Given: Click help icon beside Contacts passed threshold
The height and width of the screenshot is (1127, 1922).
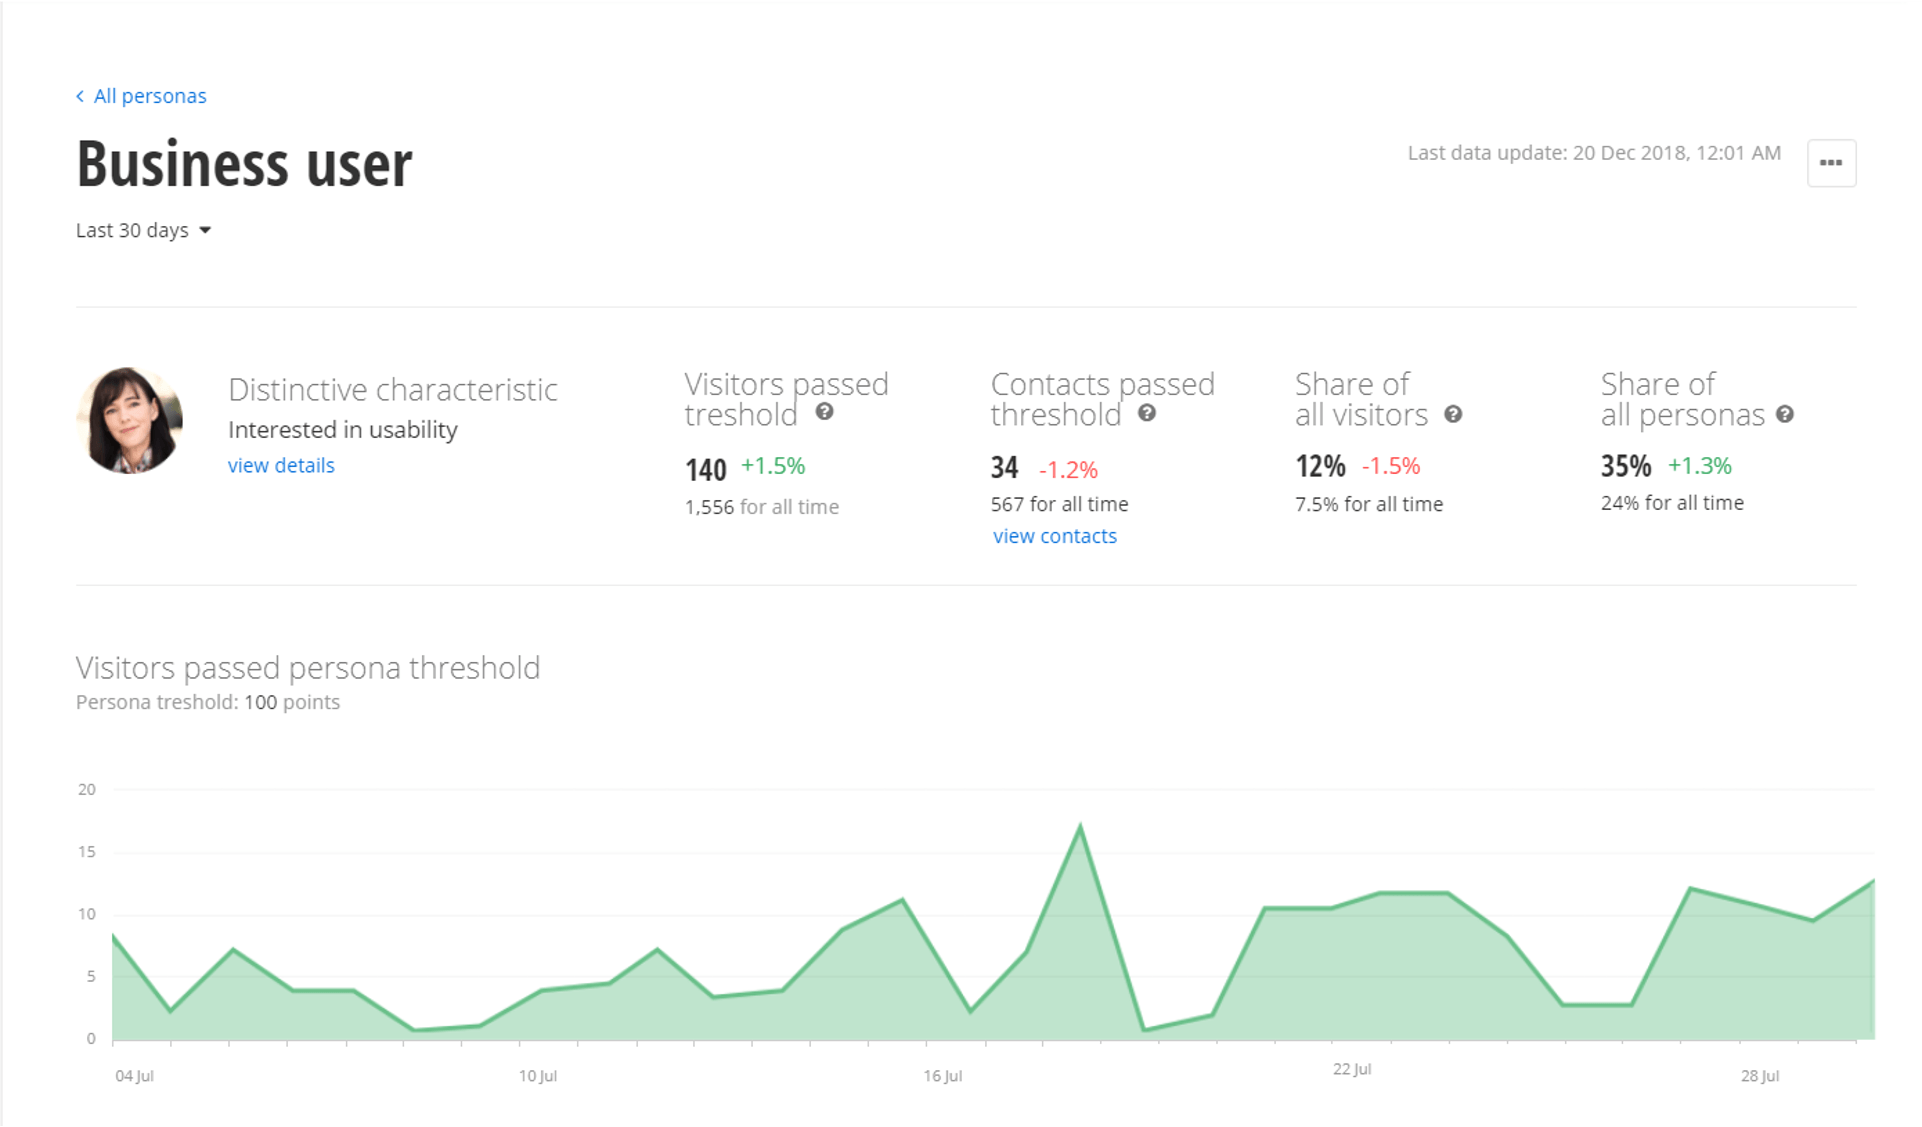Looking at the screenshot, I should tap(1147, 413).
